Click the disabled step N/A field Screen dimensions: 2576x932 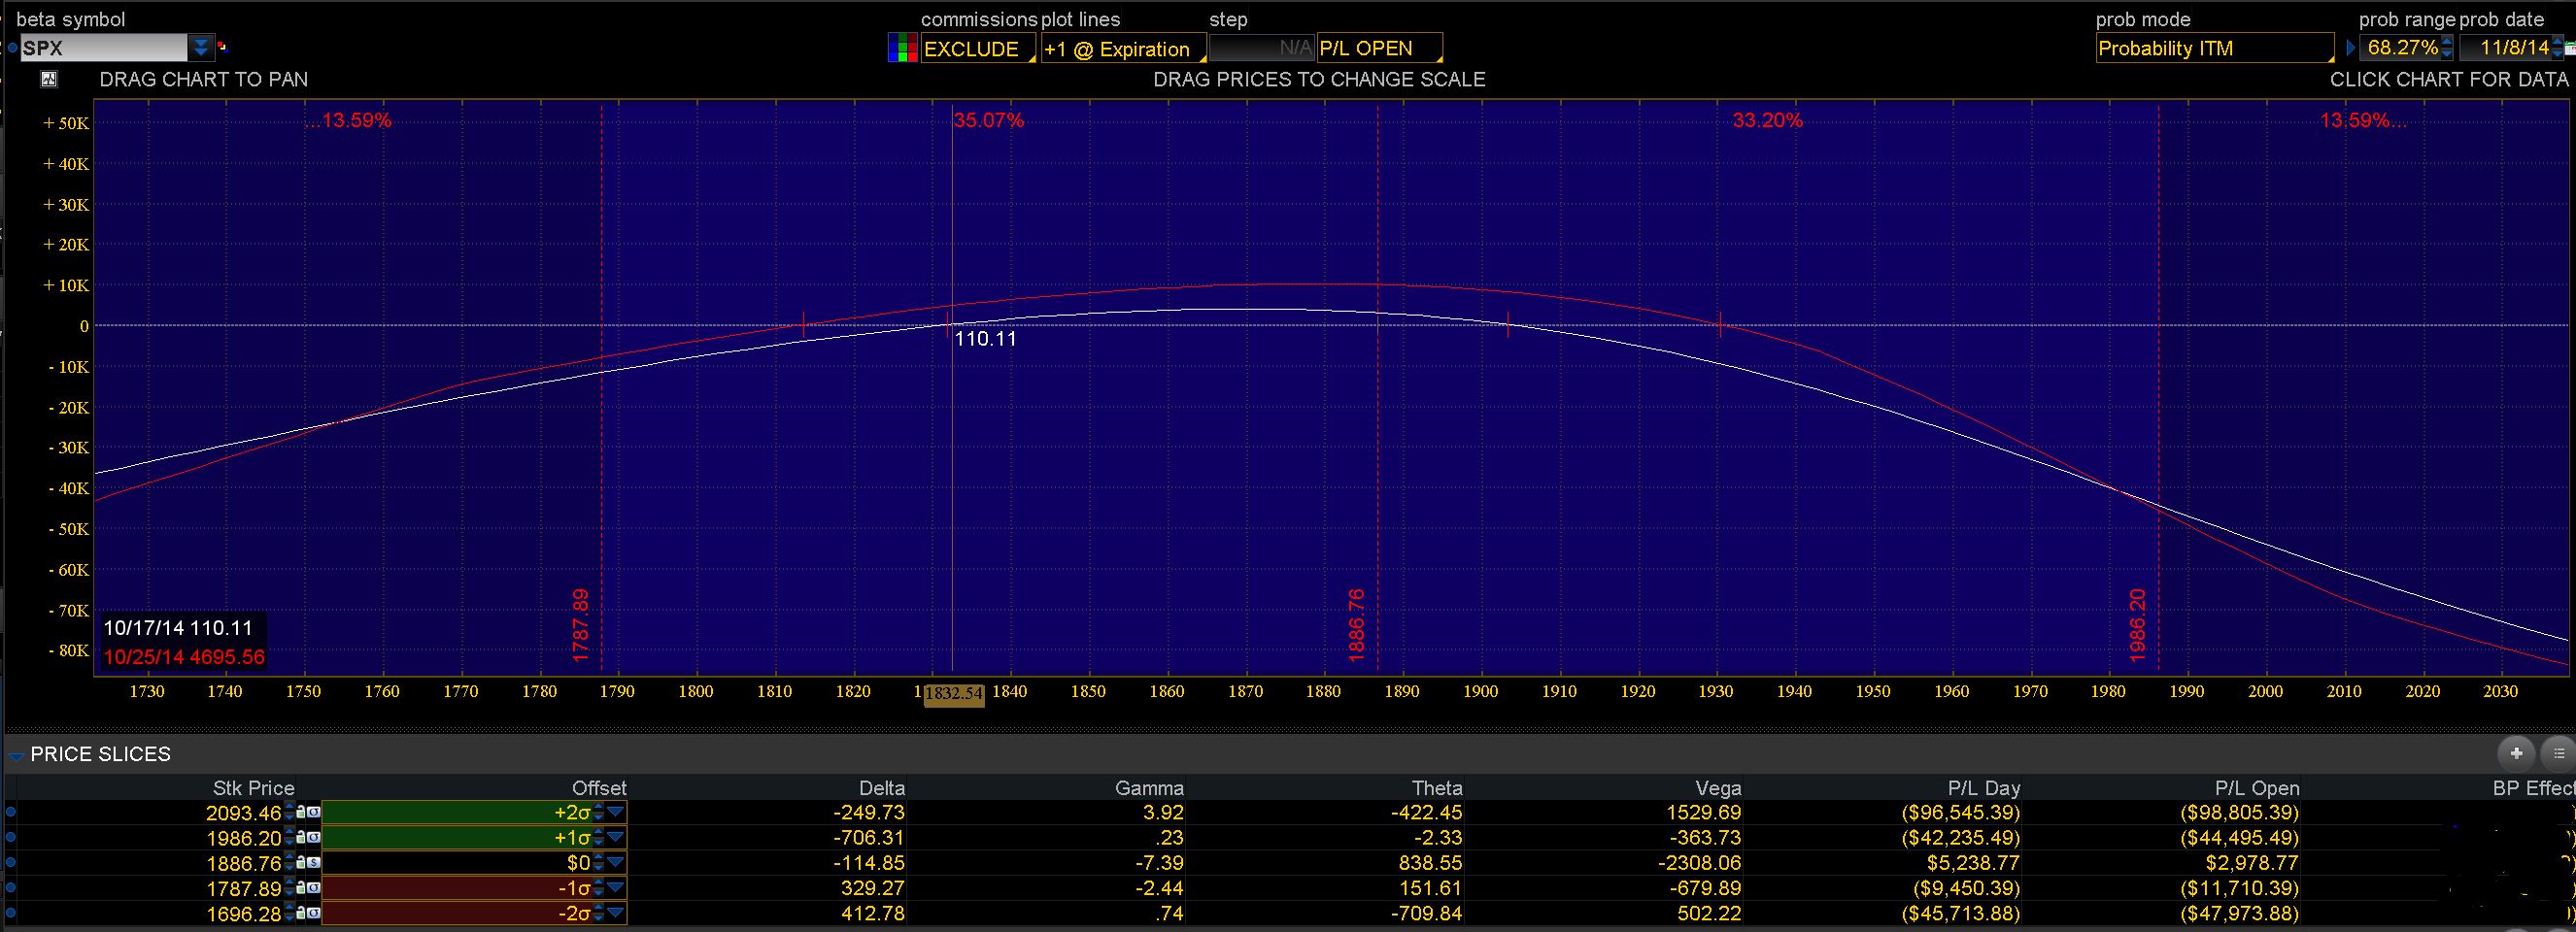pos(1262,48)
